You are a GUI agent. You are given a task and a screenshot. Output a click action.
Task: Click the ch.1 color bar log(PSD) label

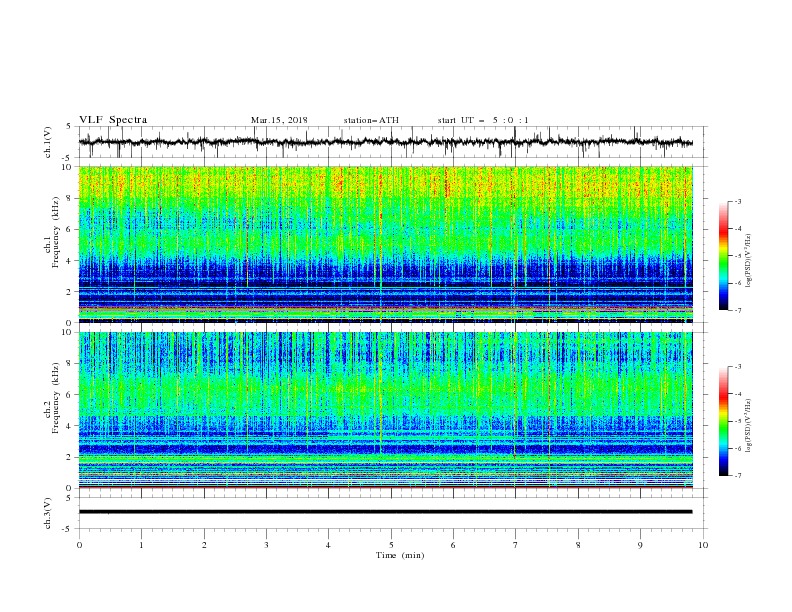[x=748, y=261]
